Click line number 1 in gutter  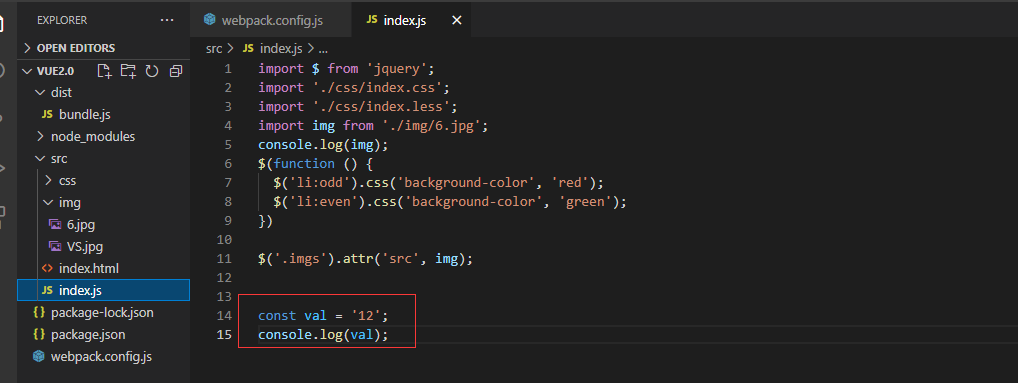pos(227,68)
